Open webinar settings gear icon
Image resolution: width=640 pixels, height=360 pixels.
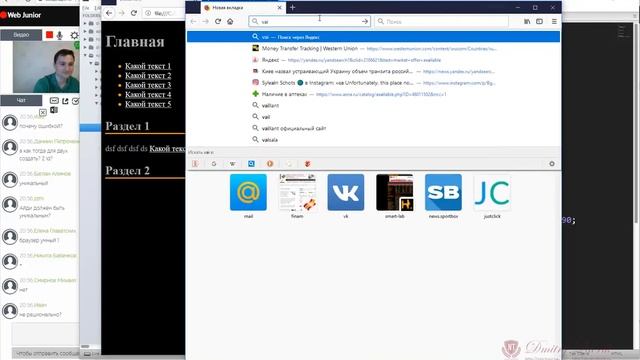pos(74,36)
